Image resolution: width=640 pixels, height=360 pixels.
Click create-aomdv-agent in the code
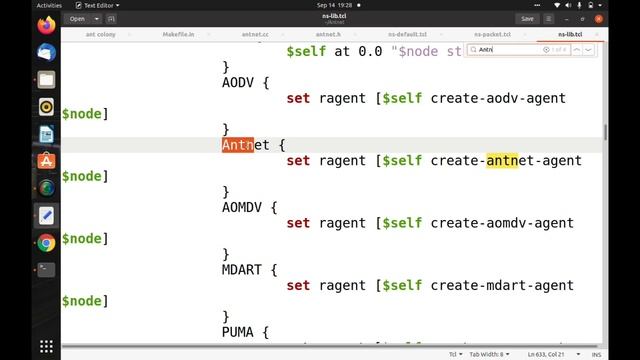point(502,223)
